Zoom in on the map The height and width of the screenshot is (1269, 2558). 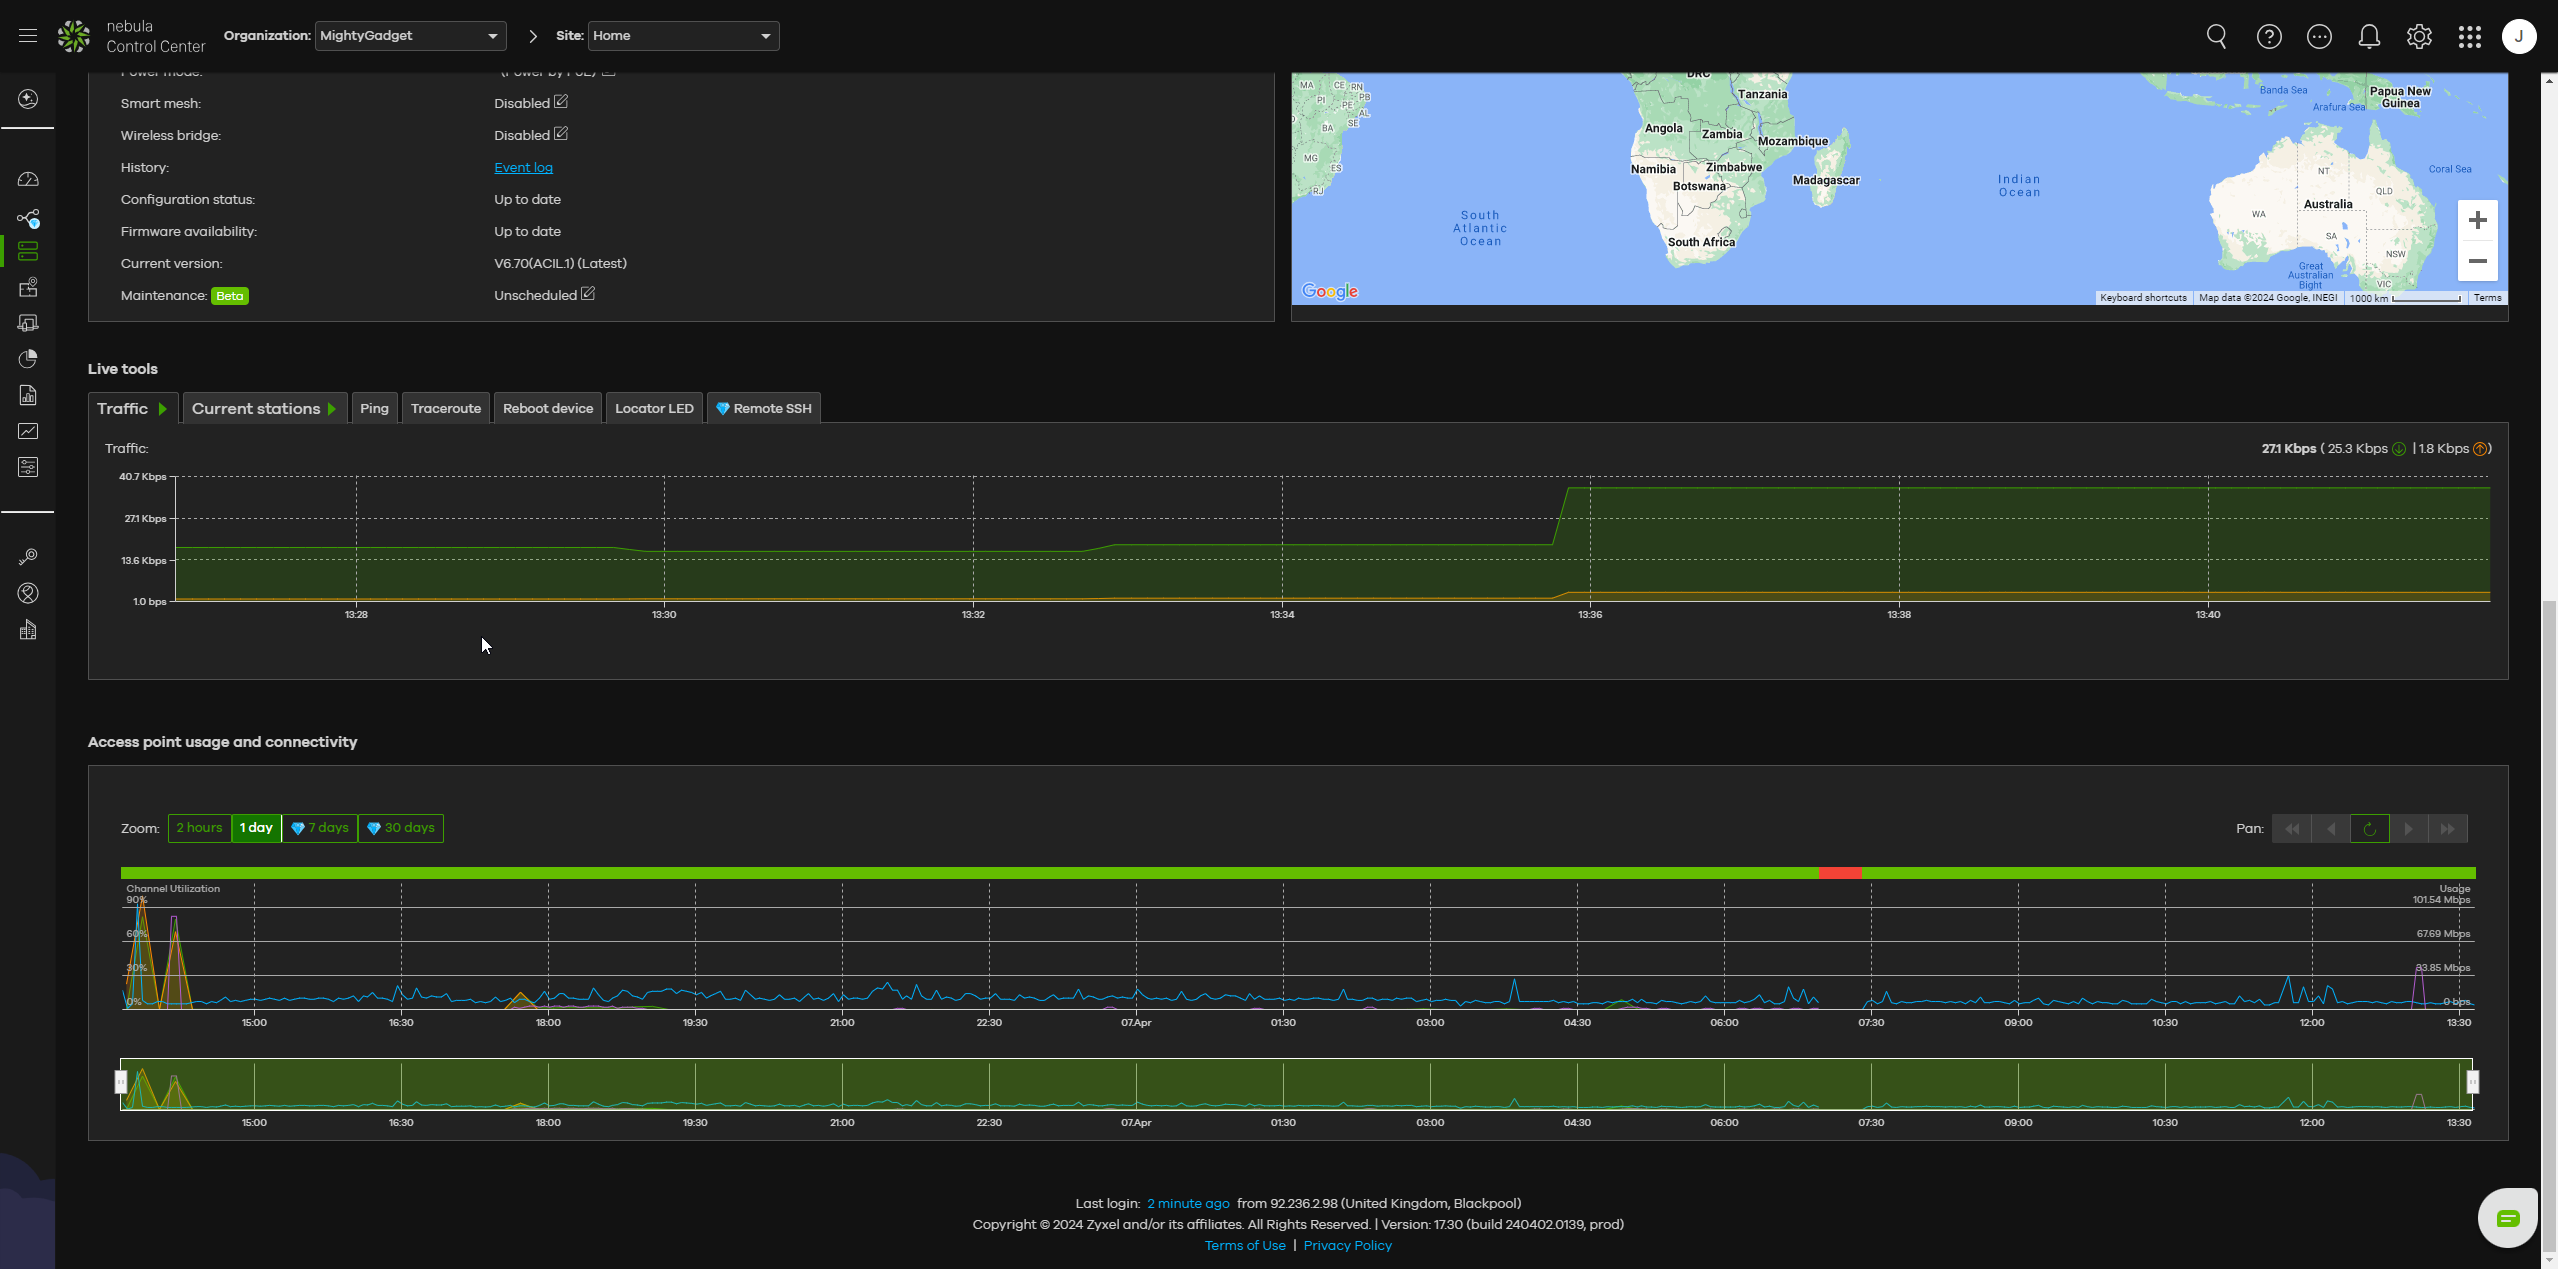pyautogui.click(x=2477, y=220)
